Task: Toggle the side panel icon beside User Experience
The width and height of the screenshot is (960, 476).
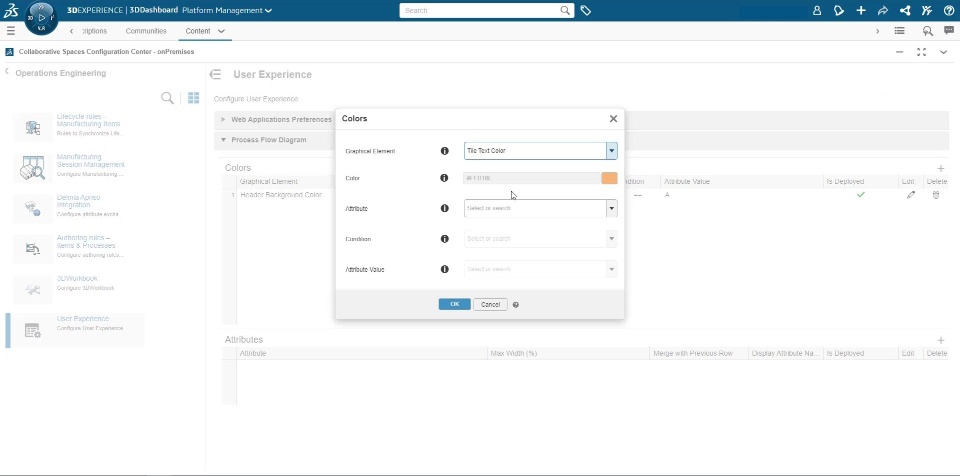Action: coord(215,75)
